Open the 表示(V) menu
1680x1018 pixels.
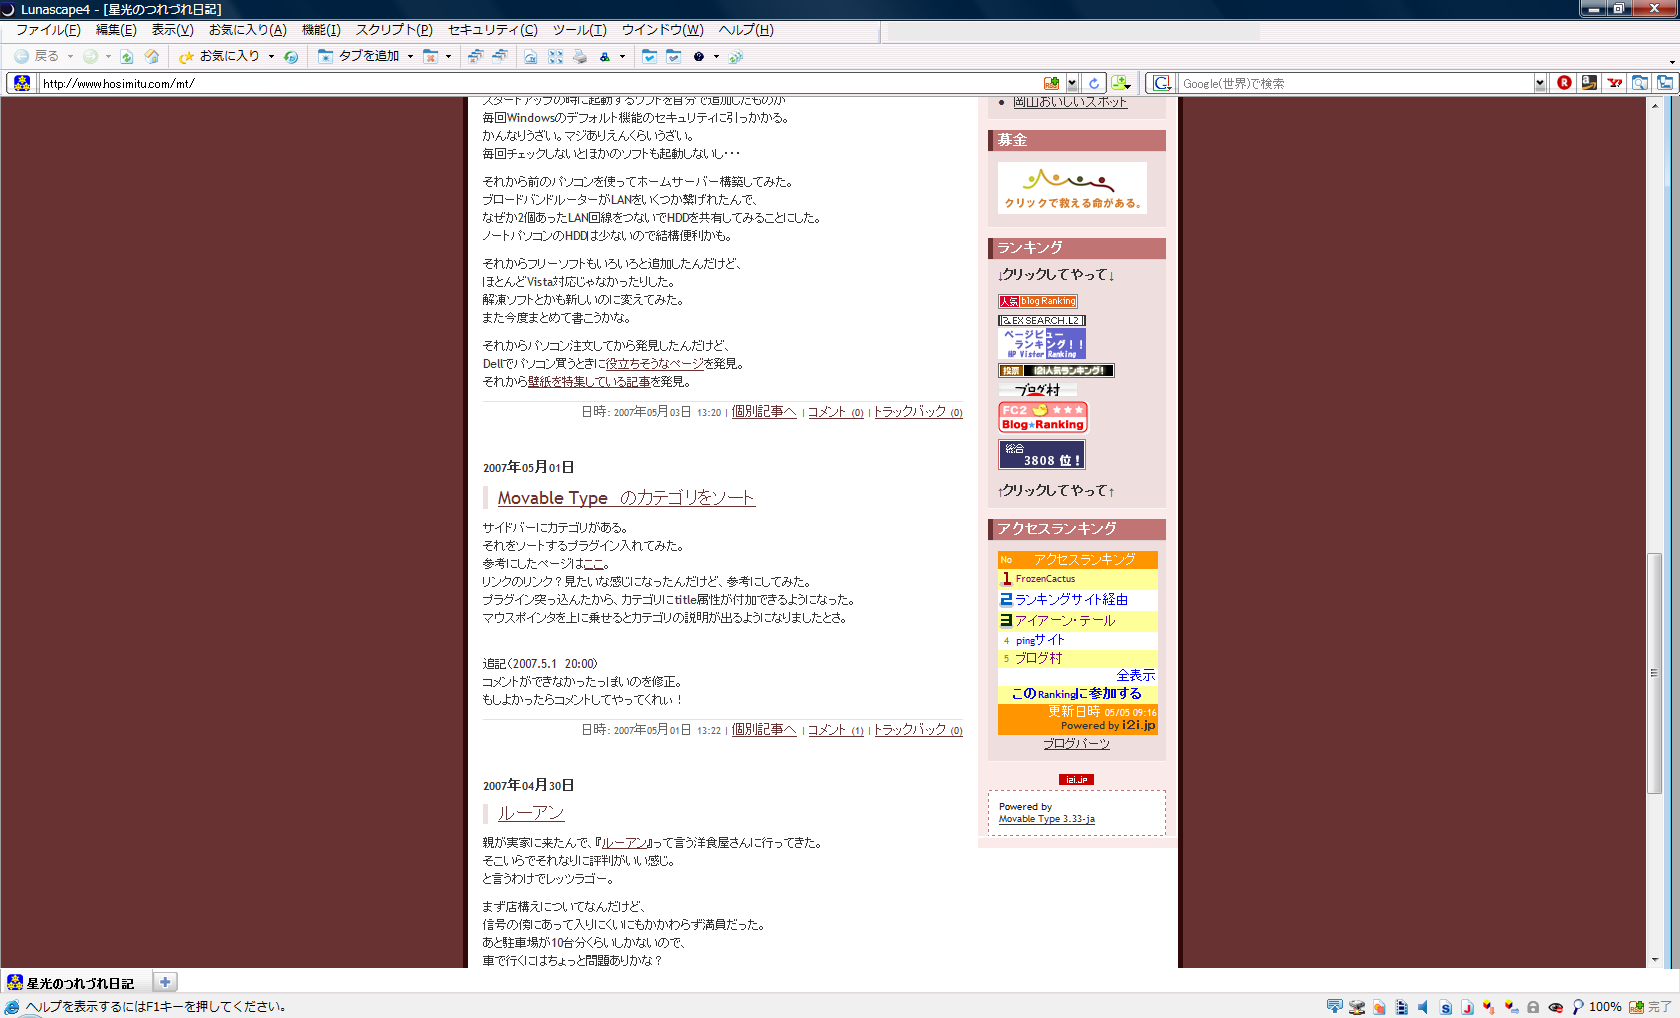pos(172,30)
